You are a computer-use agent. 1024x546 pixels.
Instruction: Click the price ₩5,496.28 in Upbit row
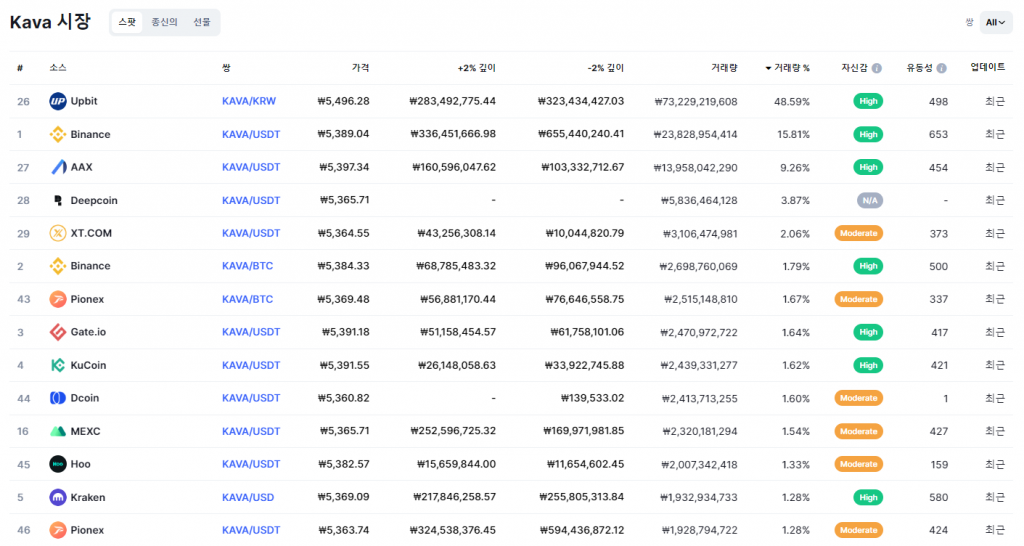[344, 101]
